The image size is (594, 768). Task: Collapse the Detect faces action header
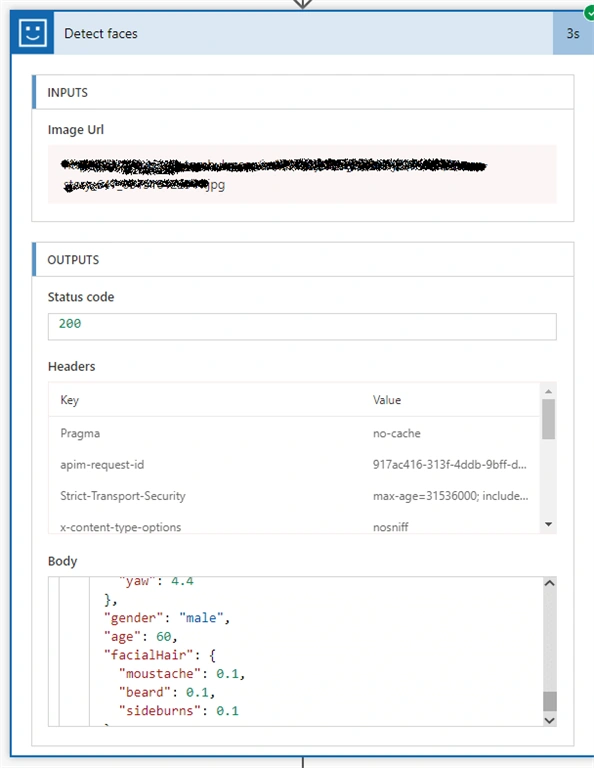[303, 33]
